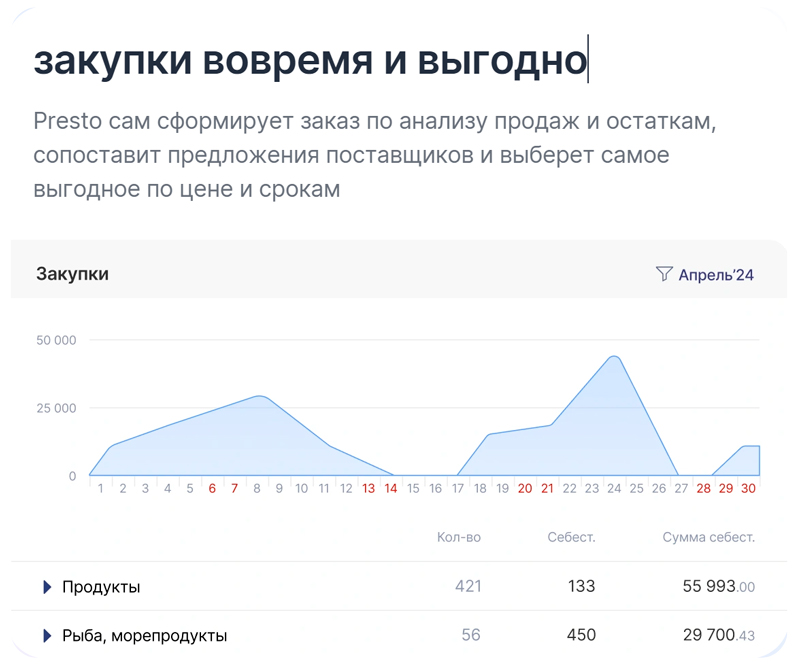The image size is (800, 667).
Task: Click the heading закупки вовремя и выгодно
Action: (x=310, y=60)
